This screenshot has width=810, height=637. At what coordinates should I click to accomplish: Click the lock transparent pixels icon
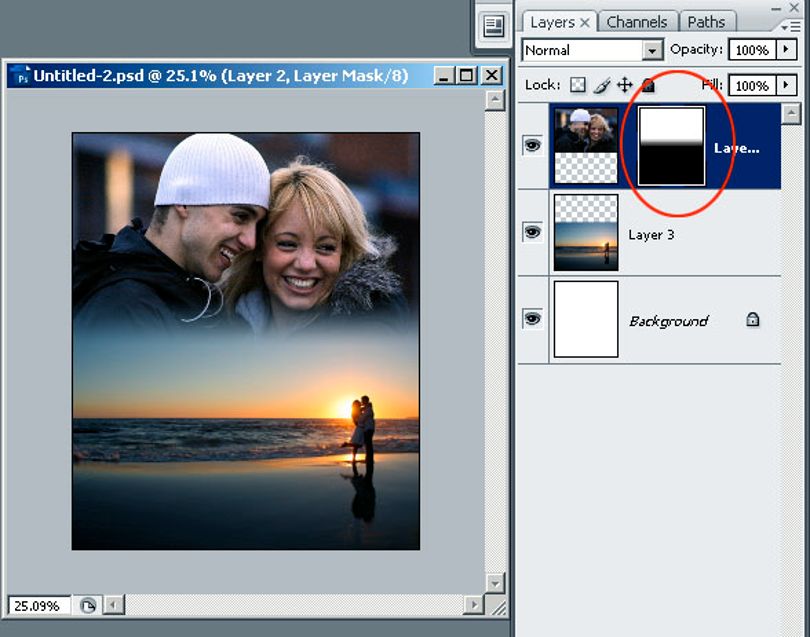(578, 85)
